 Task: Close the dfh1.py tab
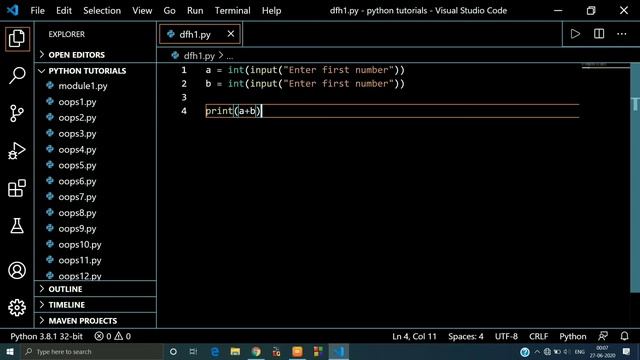tap(231, 34)
